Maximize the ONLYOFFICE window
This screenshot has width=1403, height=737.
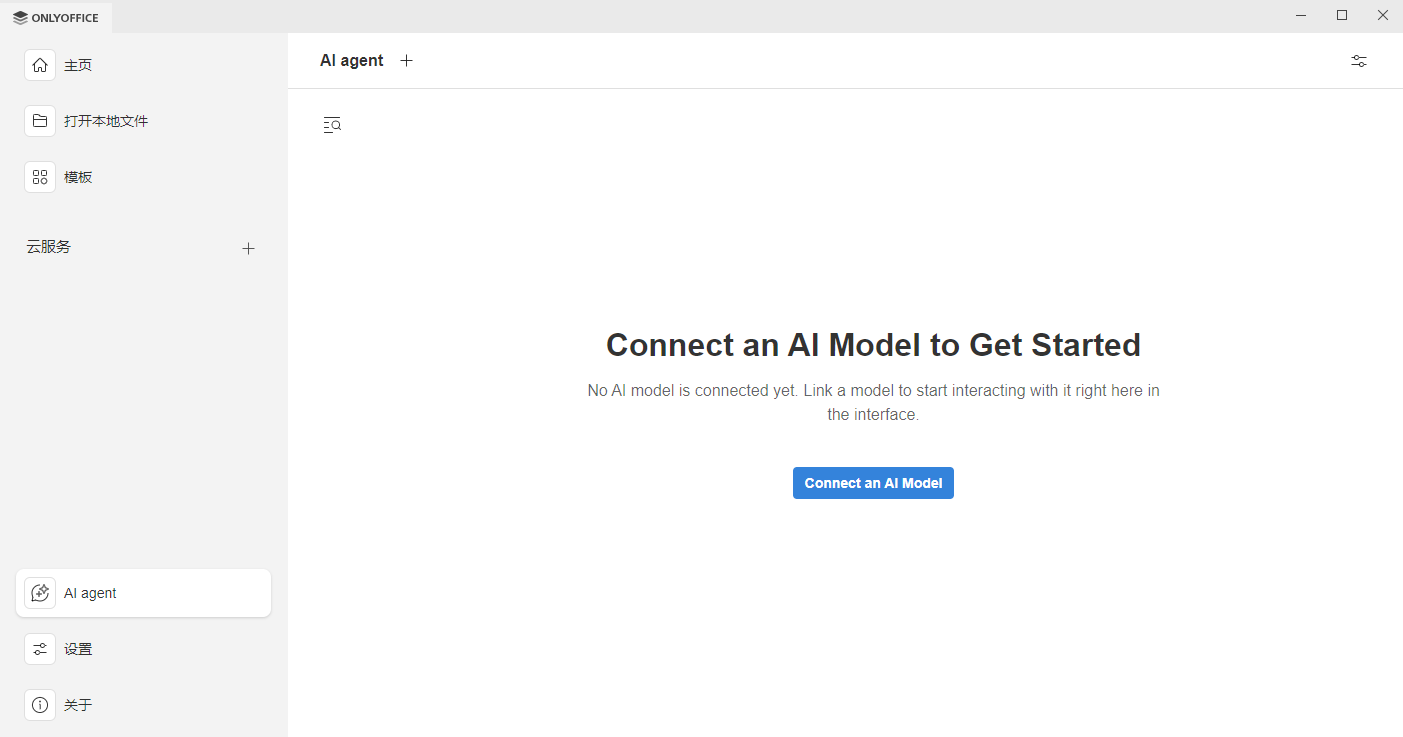coord(1342,15)
